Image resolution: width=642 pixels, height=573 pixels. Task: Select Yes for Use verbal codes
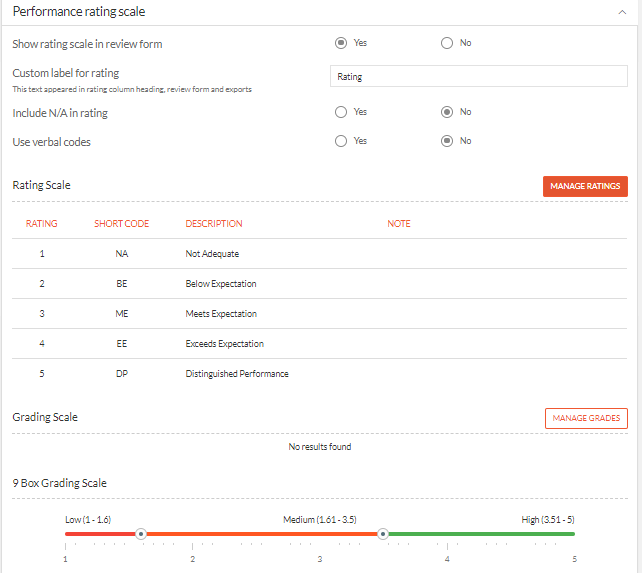[x=341, y=141]
